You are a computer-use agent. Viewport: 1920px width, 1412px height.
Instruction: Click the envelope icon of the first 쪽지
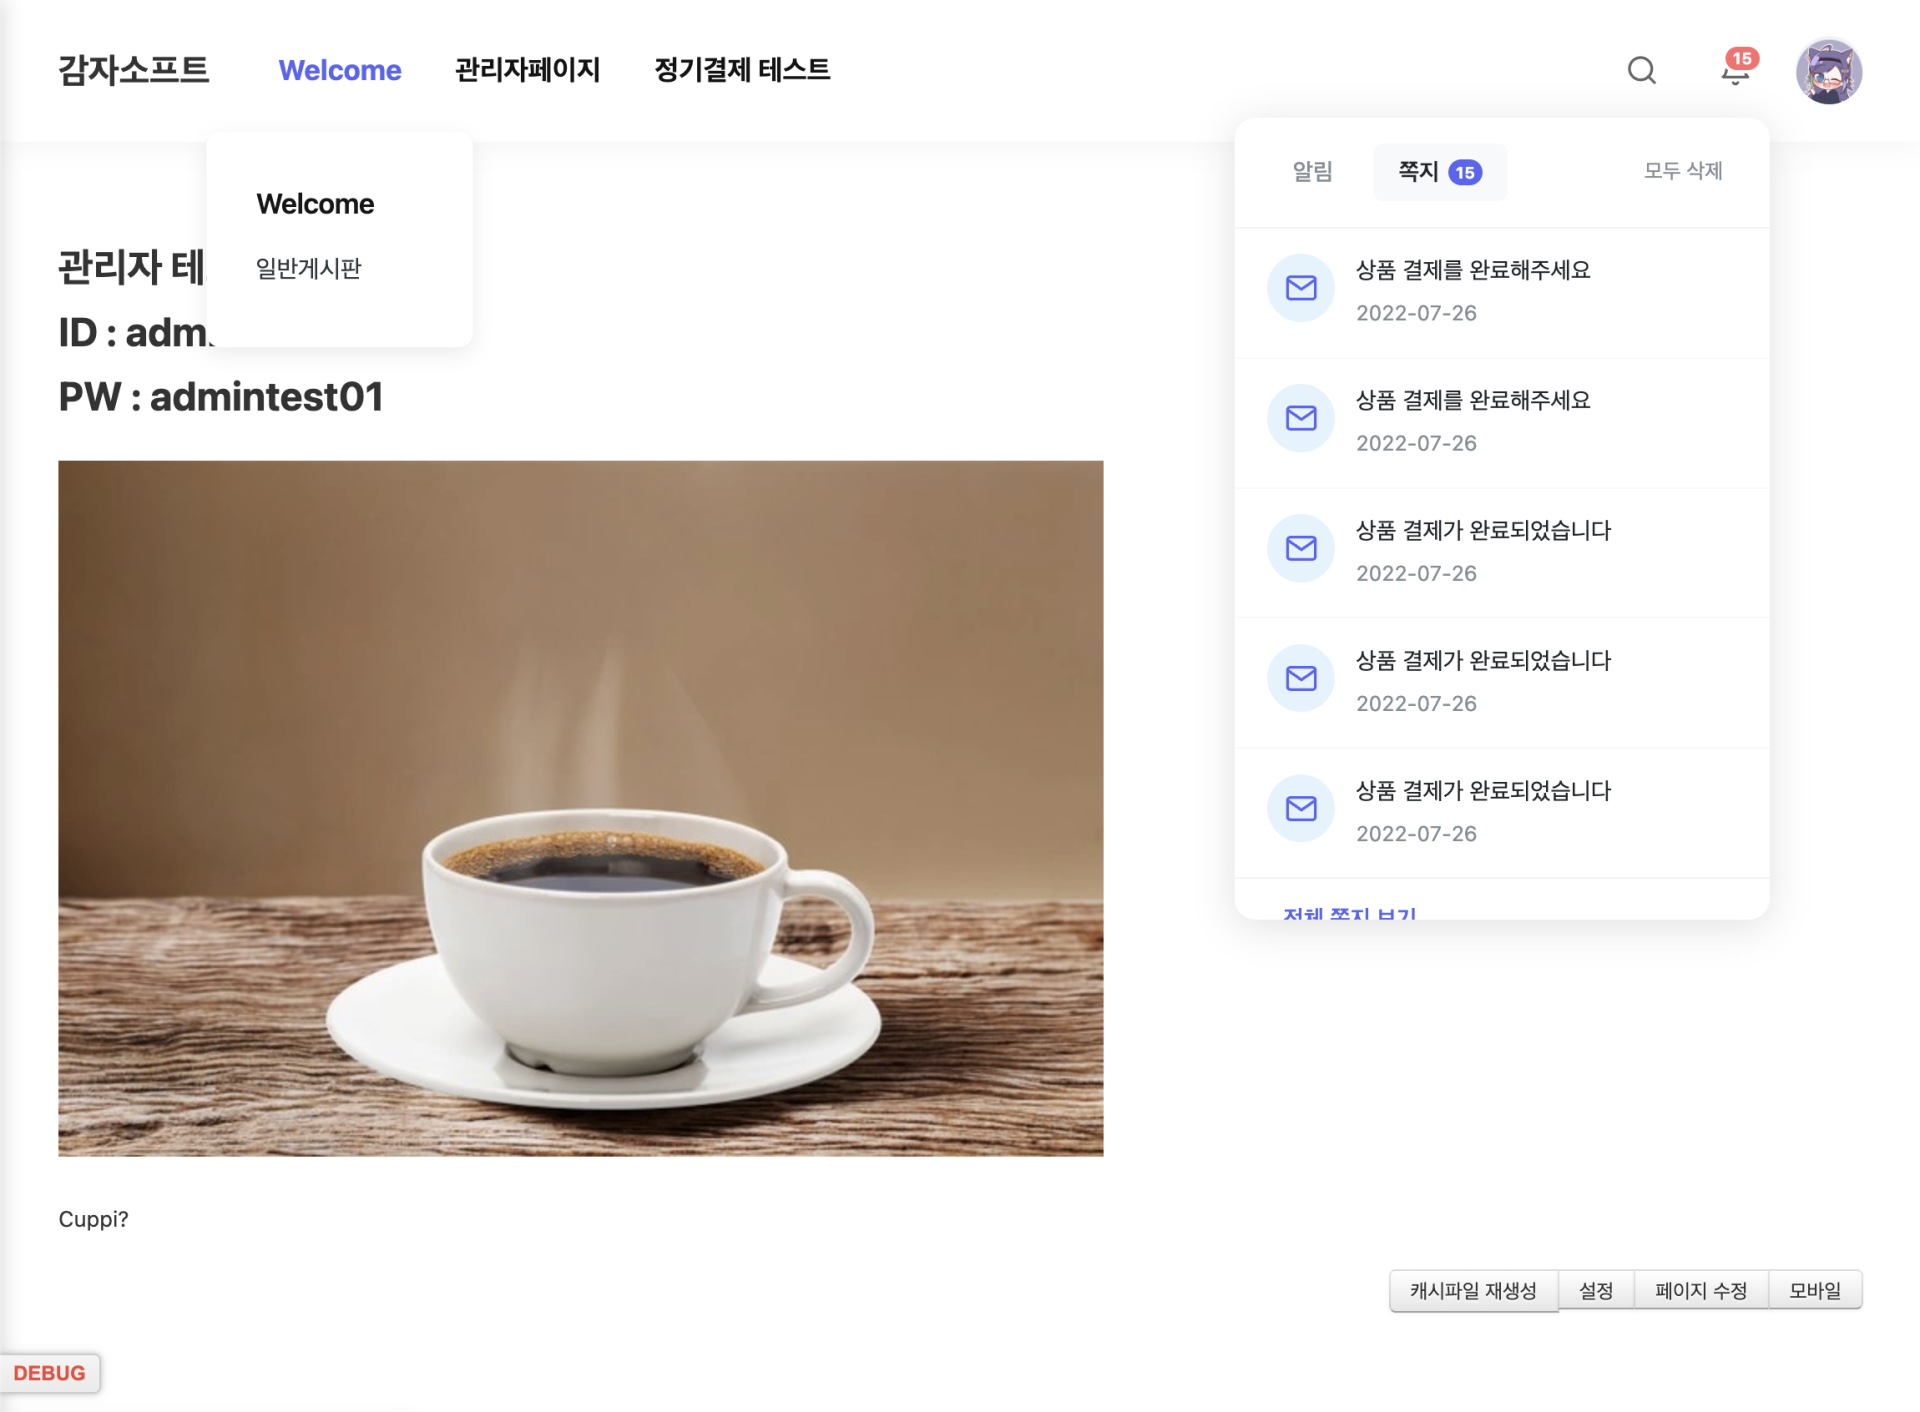tap(1300, 288)
